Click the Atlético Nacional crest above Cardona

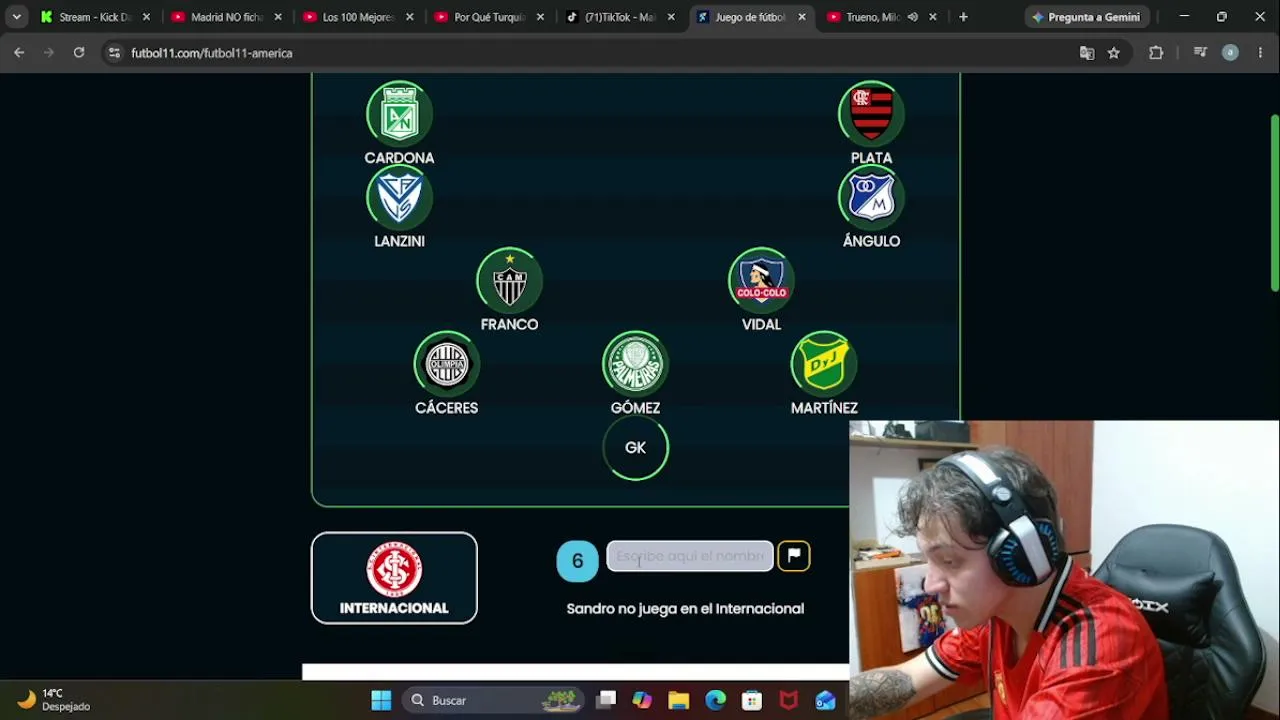click(x=399, y=114)
